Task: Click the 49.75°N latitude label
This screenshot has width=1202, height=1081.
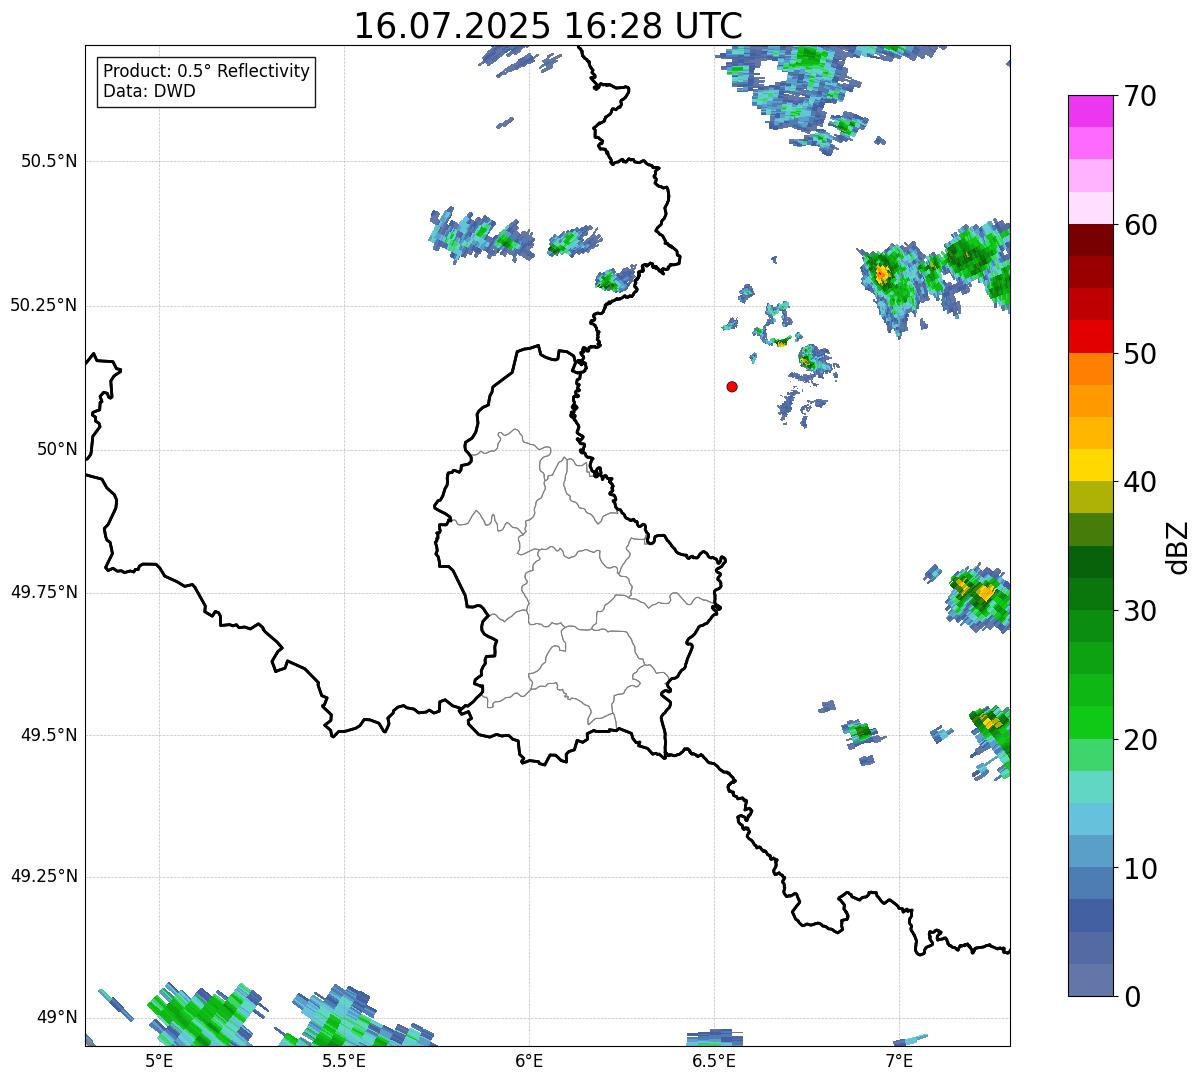Action: pos(43,592)
